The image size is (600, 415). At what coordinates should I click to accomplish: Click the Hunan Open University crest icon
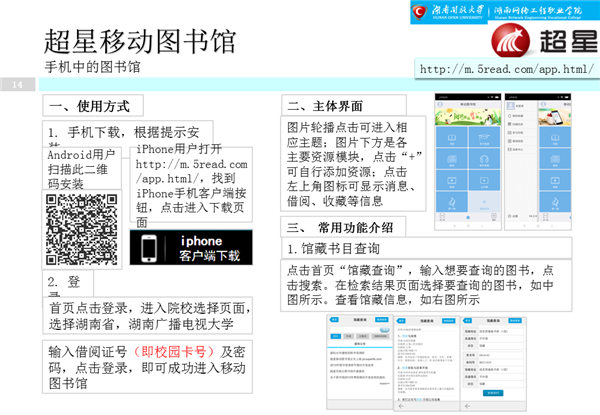tap(419, 12)
